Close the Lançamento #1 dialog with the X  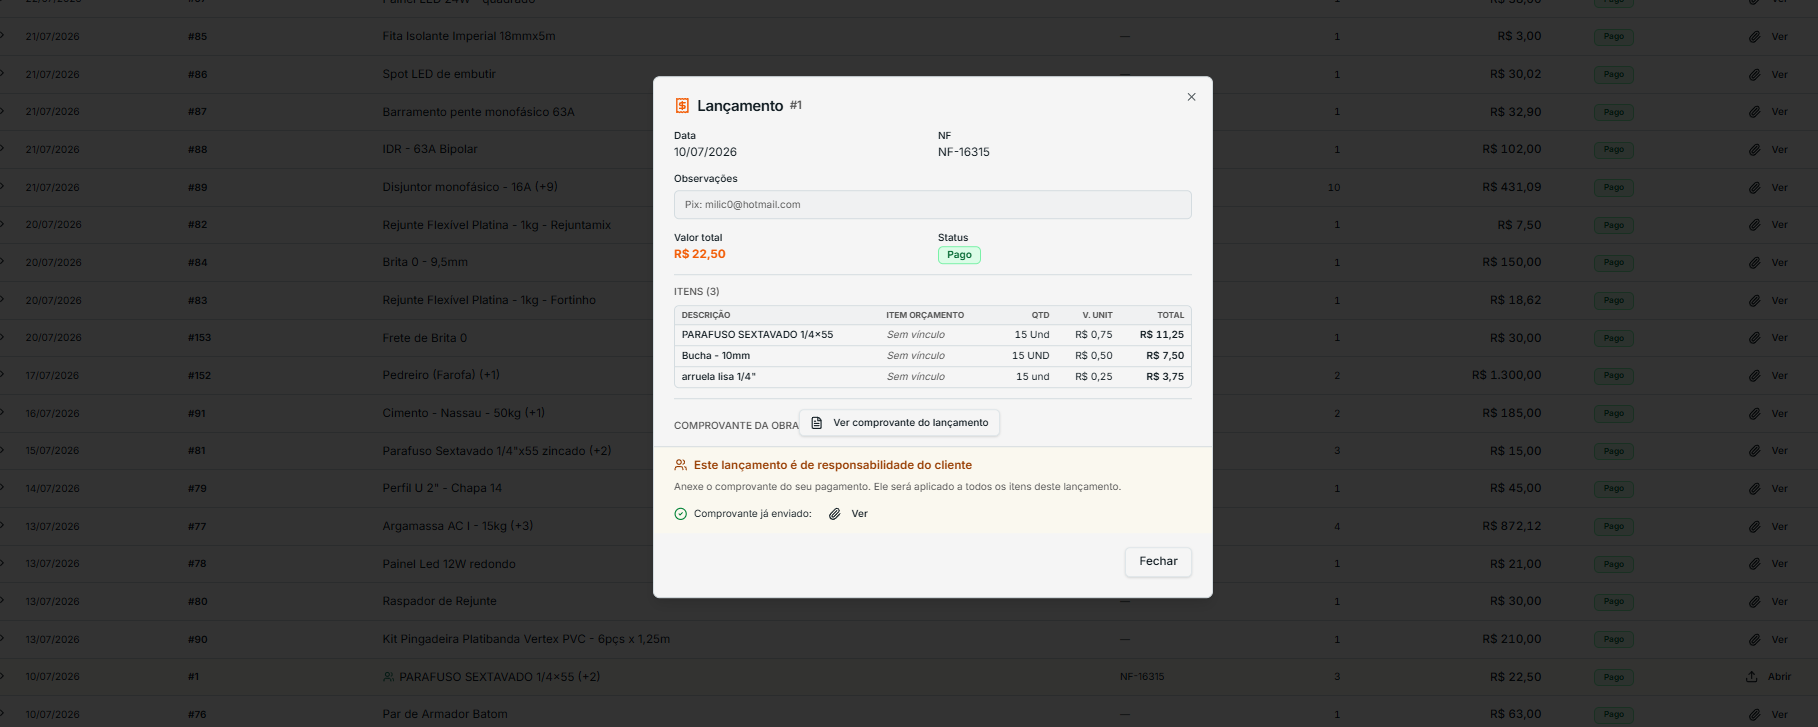coord(1191,97)
